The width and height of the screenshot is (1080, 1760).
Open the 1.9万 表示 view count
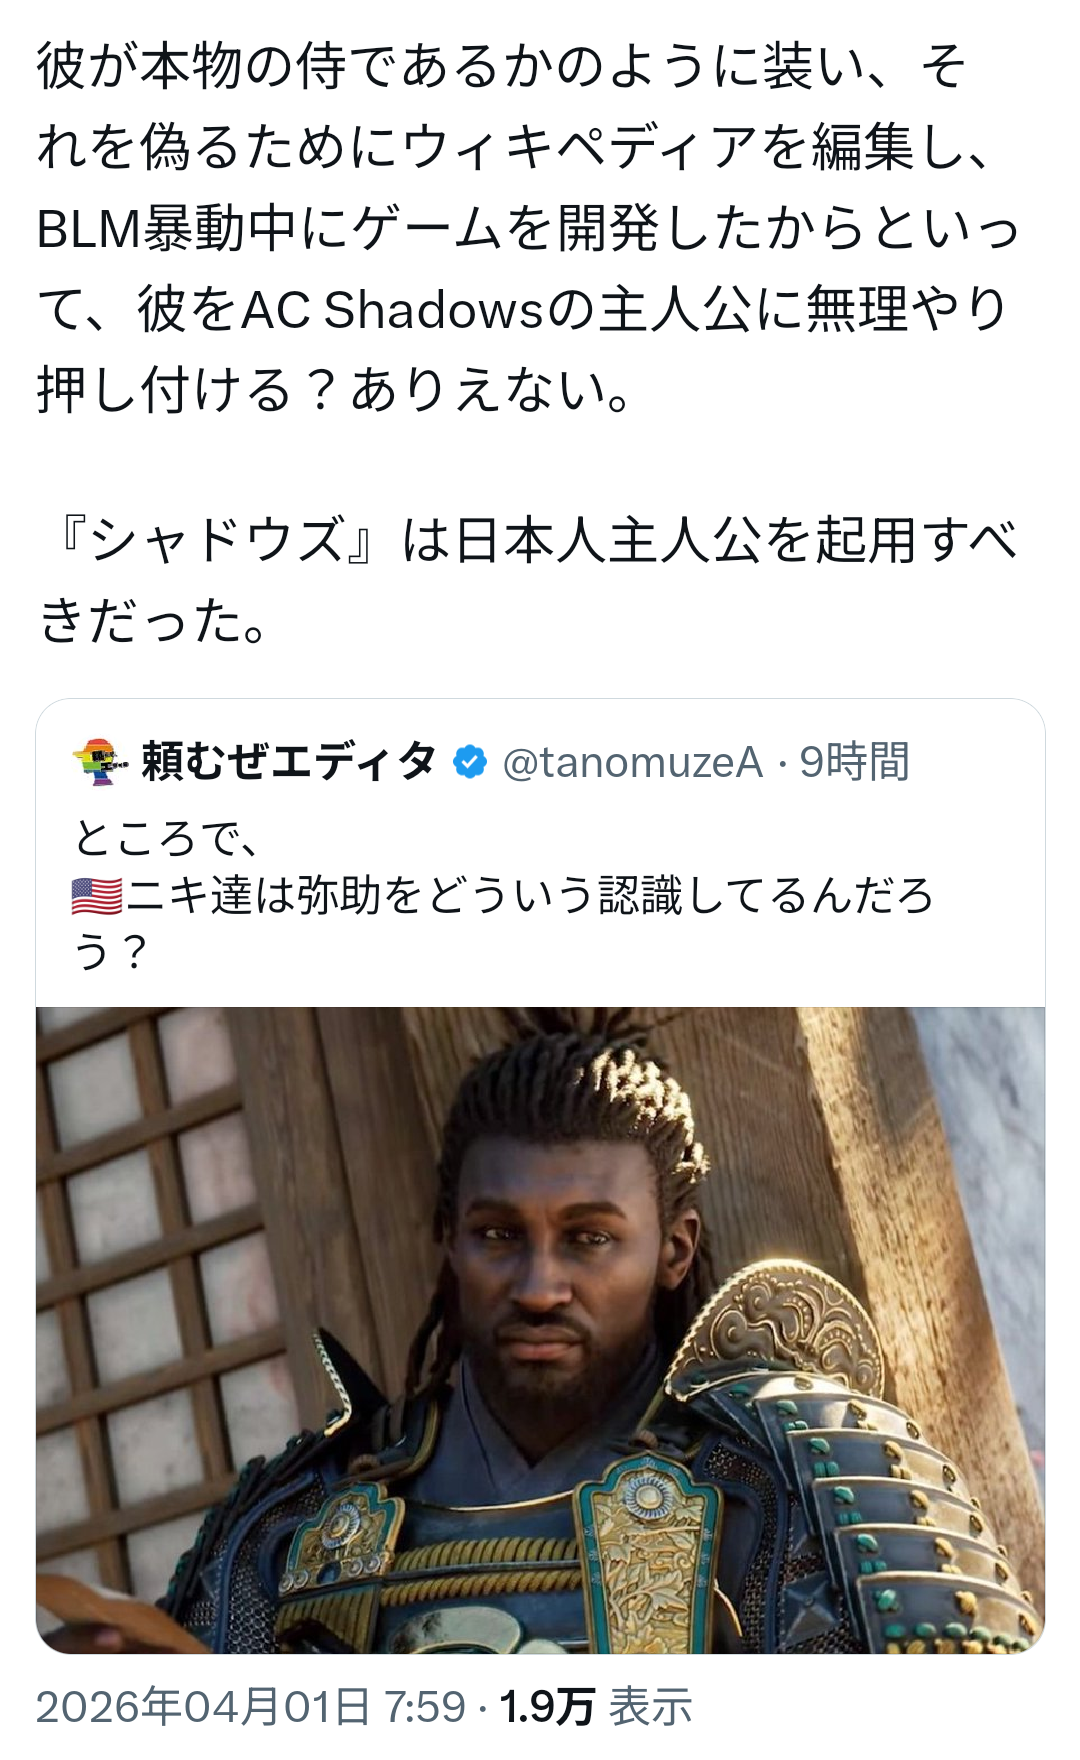pyautogui.click(x=596, y=1707)
